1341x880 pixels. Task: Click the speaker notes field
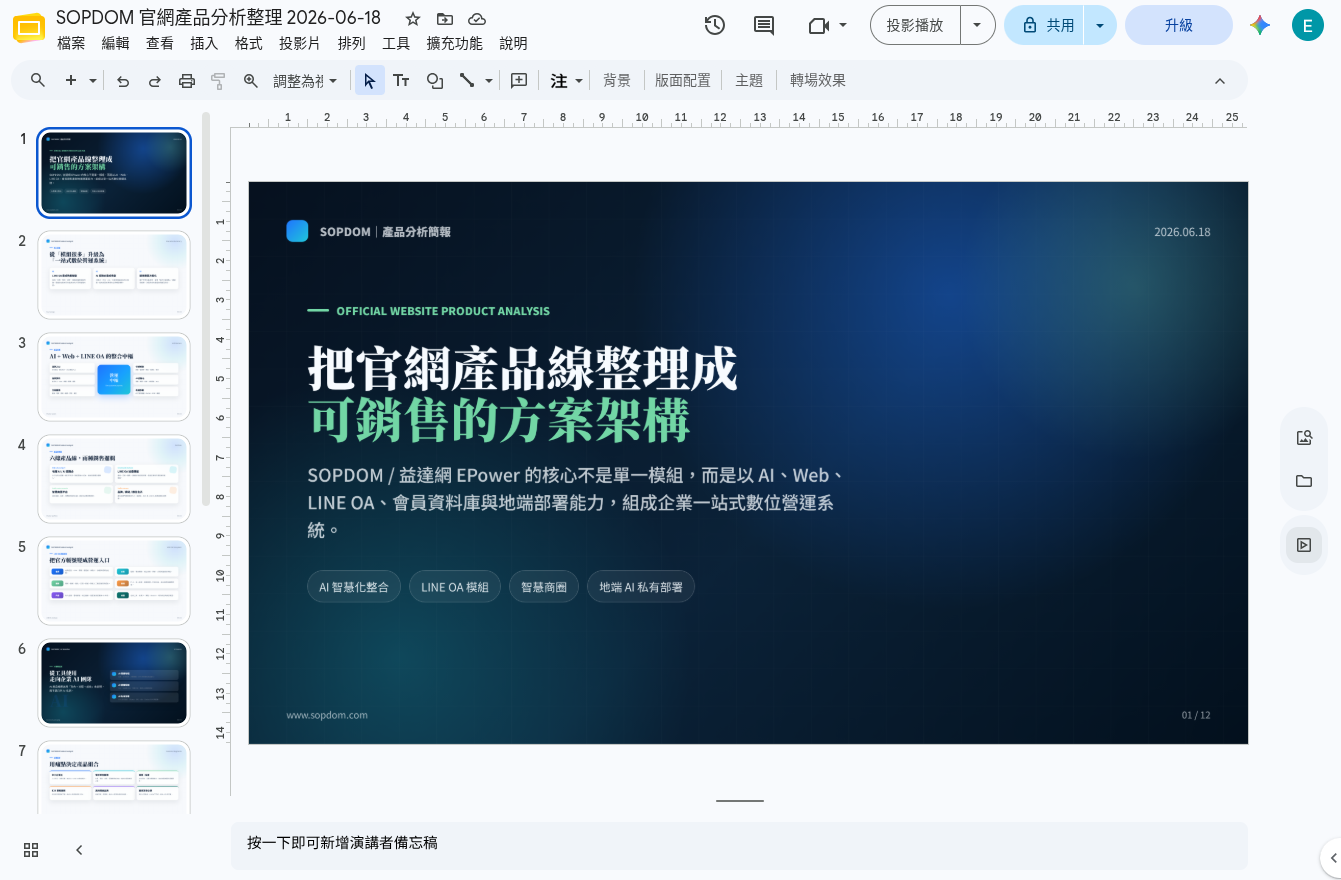pos(739,845)
